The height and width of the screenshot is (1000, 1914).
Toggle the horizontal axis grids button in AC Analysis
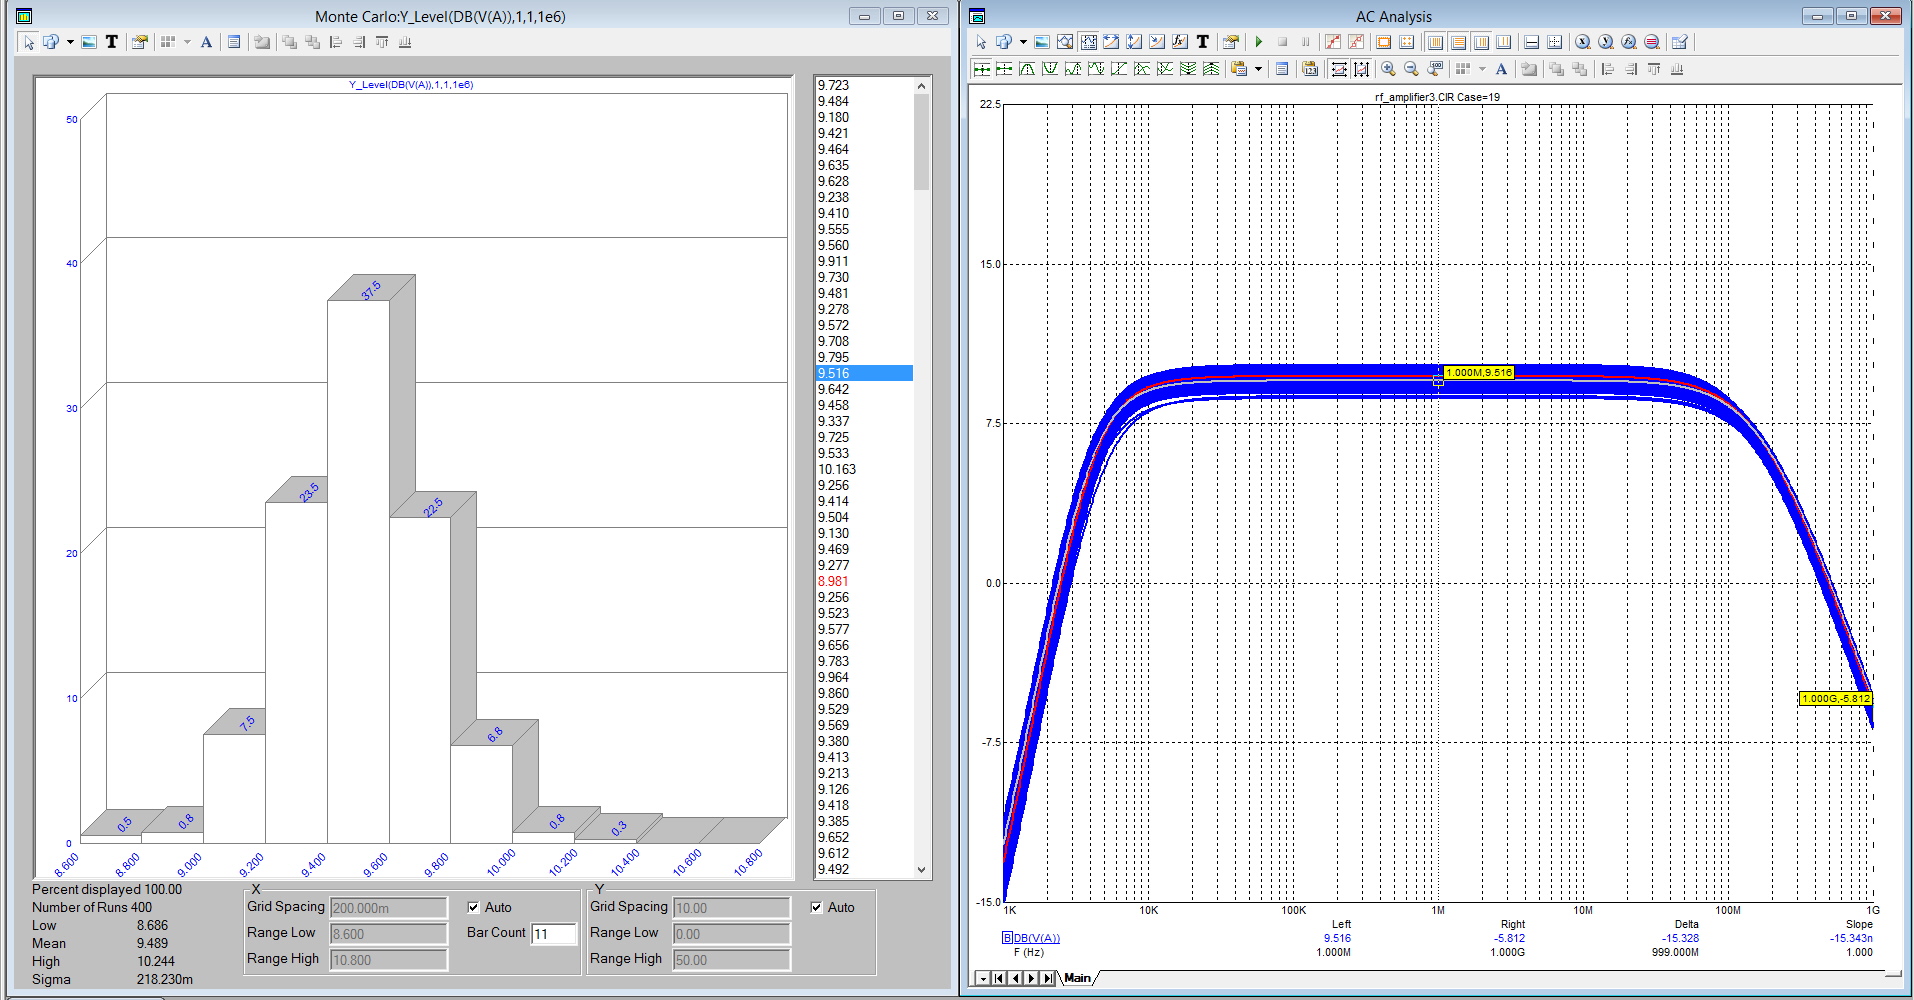click(x=1435, y=42)
